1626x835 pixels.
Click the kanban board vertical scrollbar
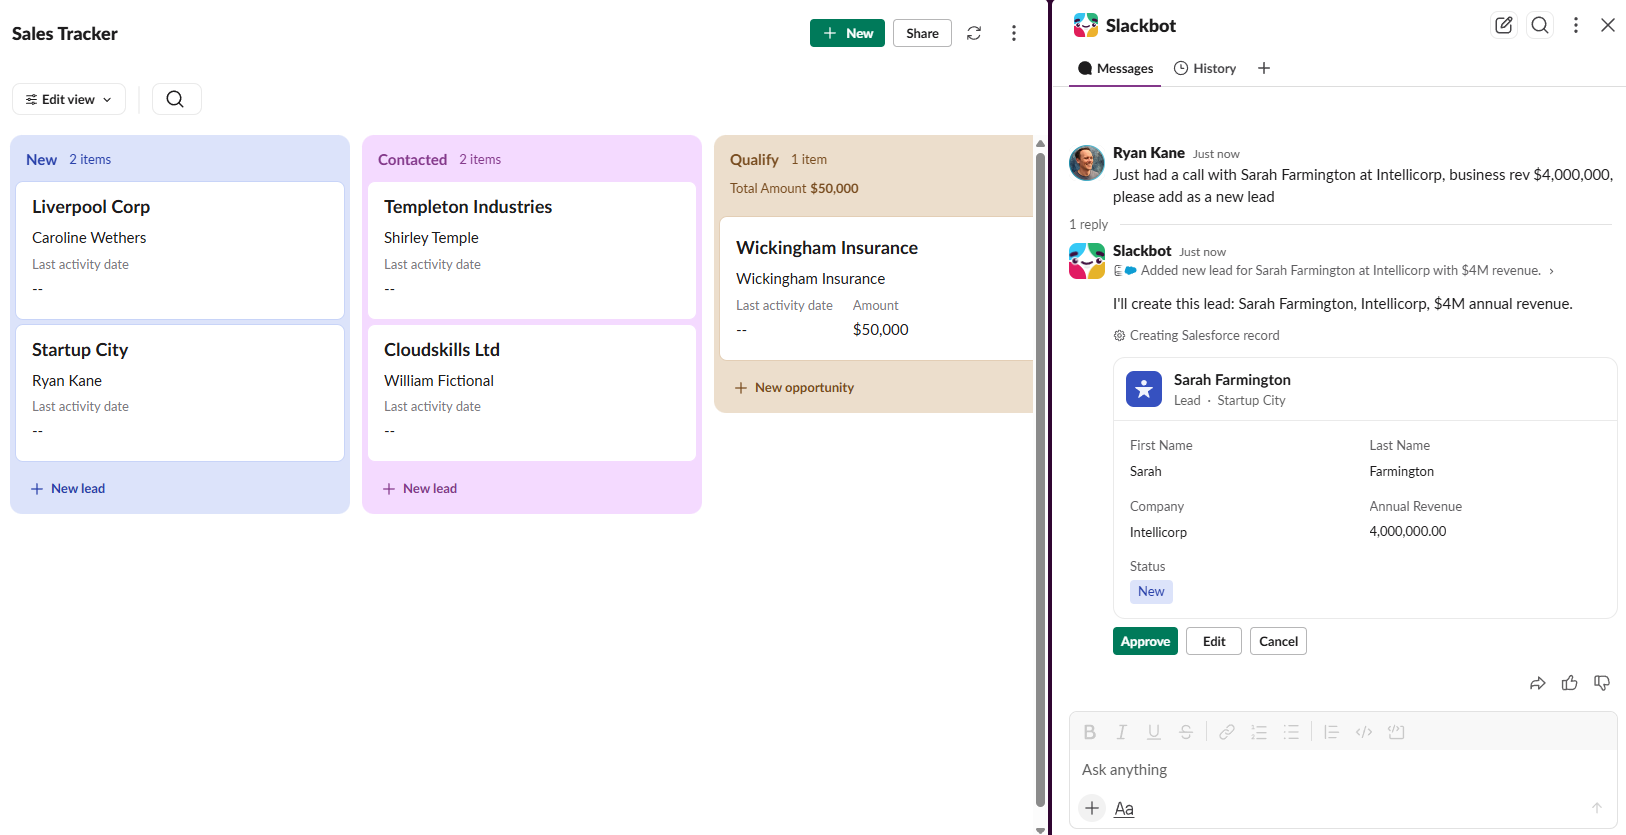point(1040,480)
